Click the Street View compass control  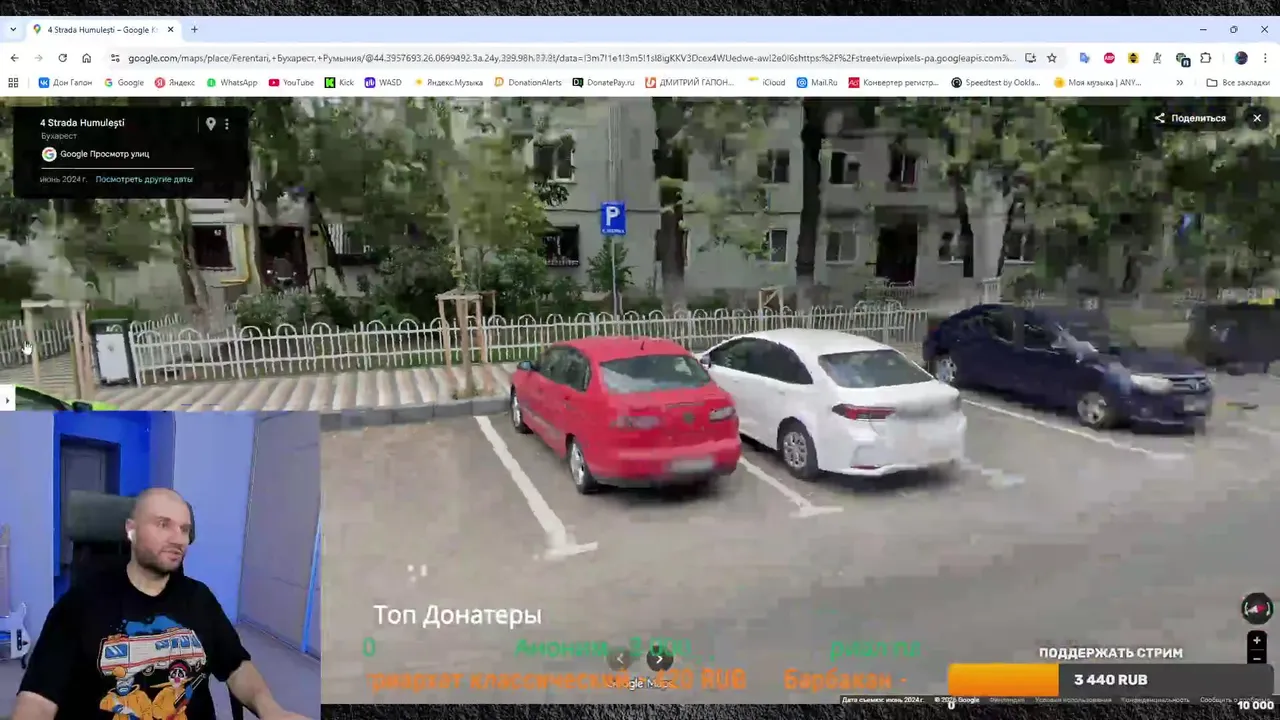1256,608
